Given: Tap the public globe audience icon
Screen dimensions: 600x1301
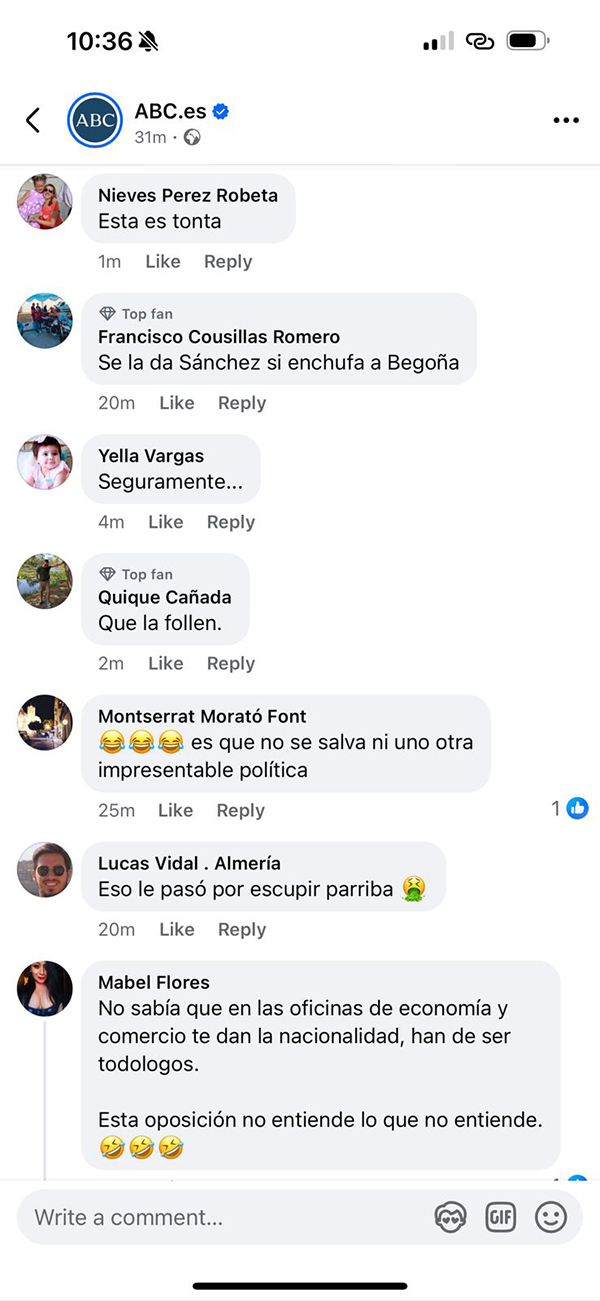Looking at the screenshot, I should 192,137.
